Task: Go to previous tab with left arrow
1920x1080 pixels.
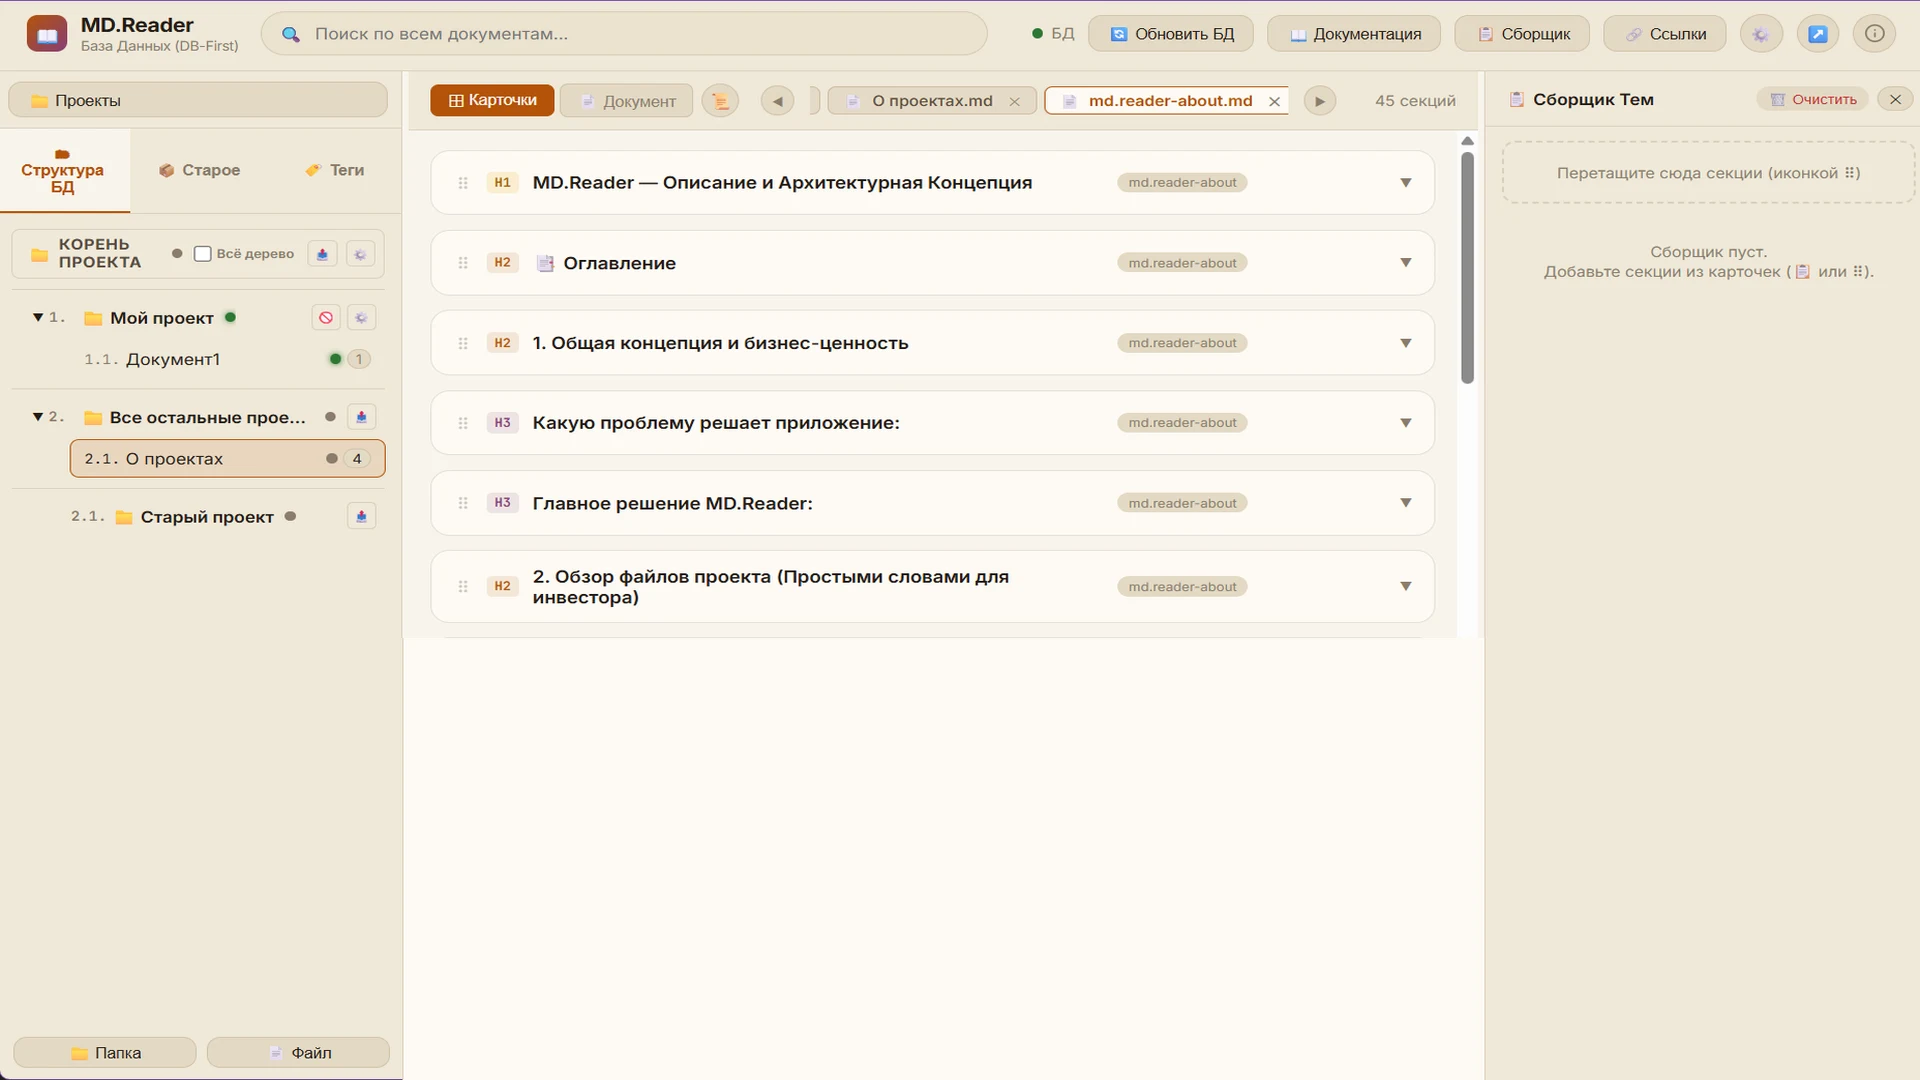Action: tap(777, 101)
